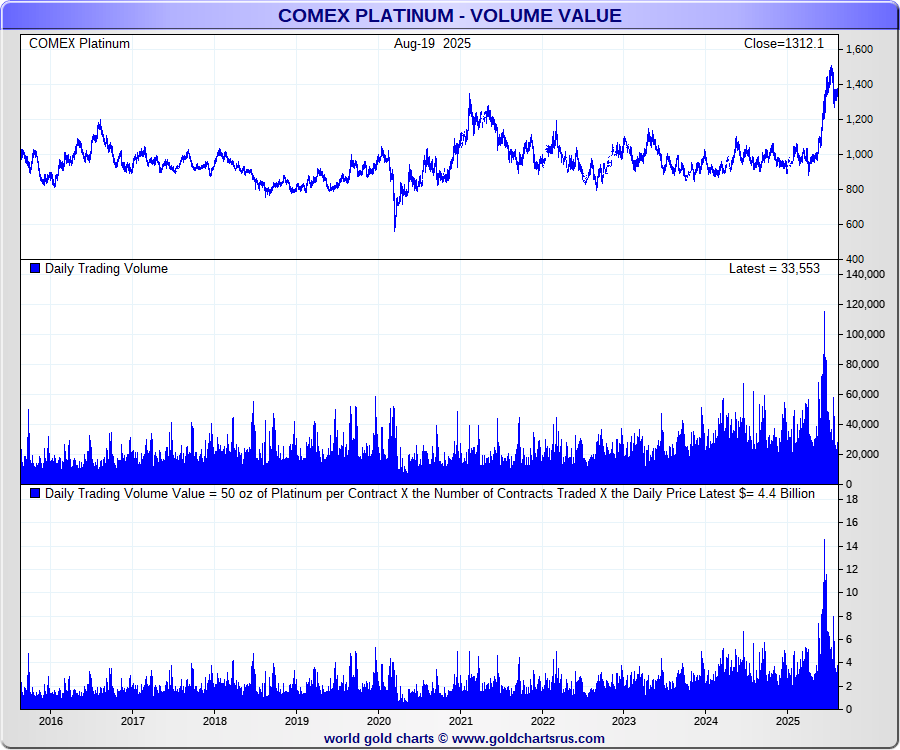Viewport: 900px width, 750px height.
Task: Click the Latest = 33,553 volume value
Action: coord(774,269)
